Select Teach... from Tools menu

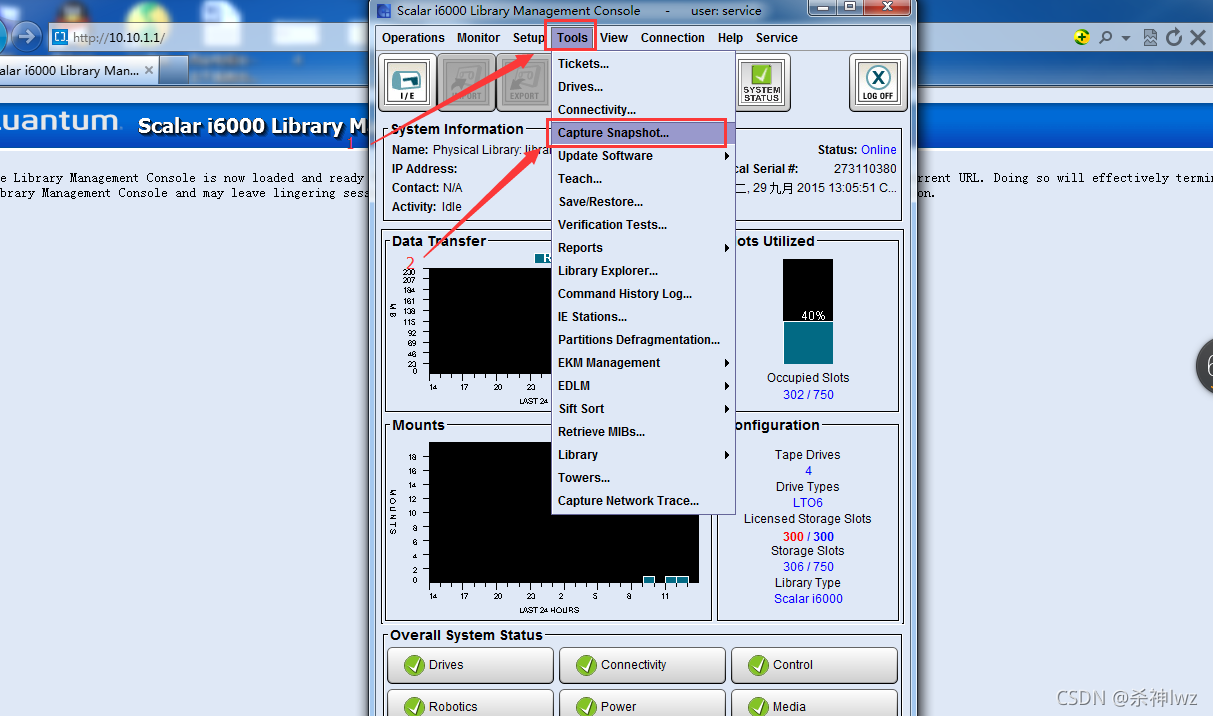point(643,179)
